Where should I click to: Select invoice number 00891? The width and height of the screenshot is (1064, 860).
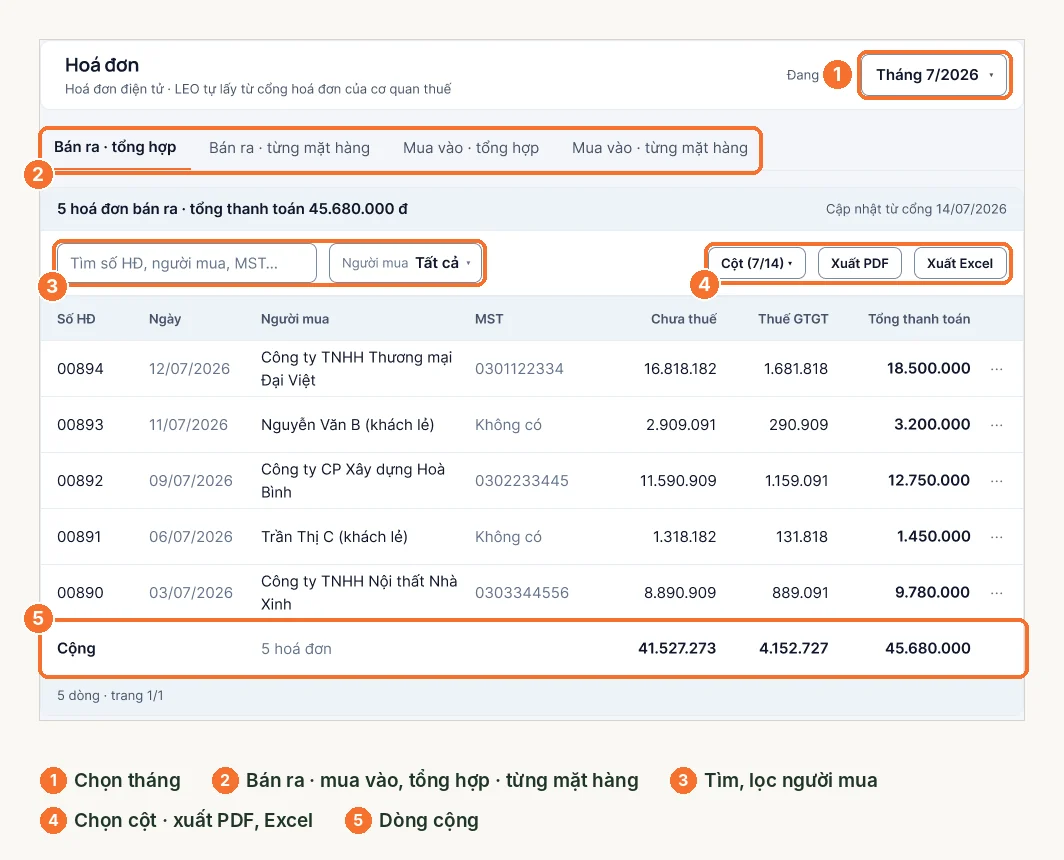click(80, 537)
